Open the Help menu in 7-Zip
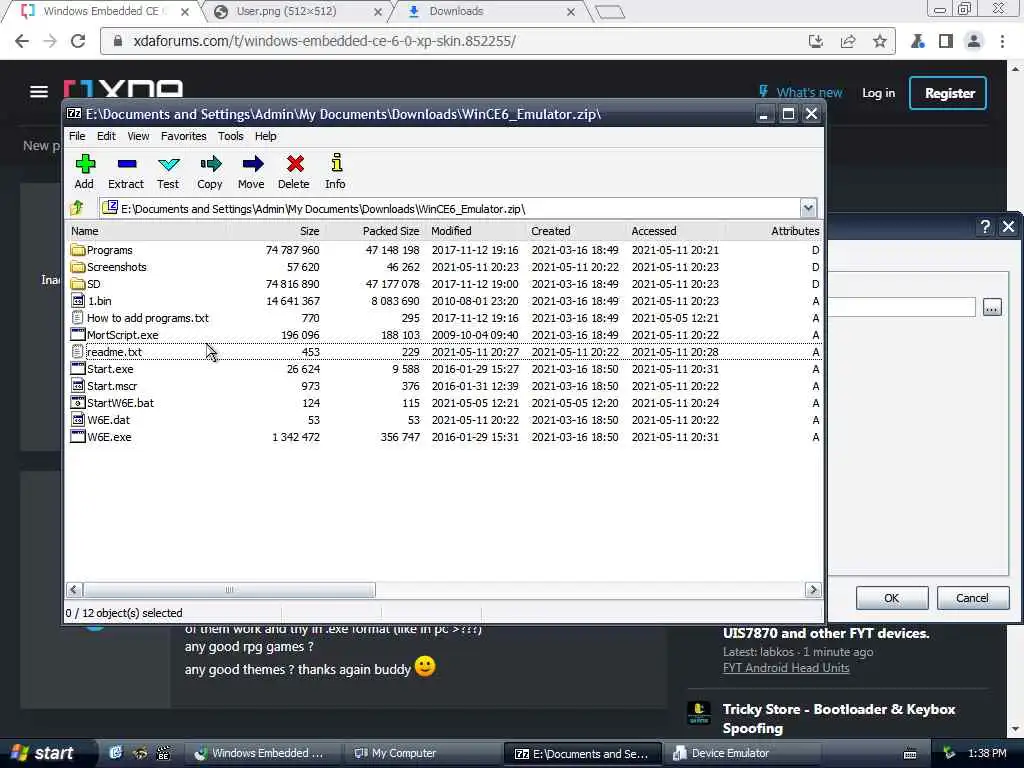The height and width of the screenshot is (768, 1024). click(265, 136)
